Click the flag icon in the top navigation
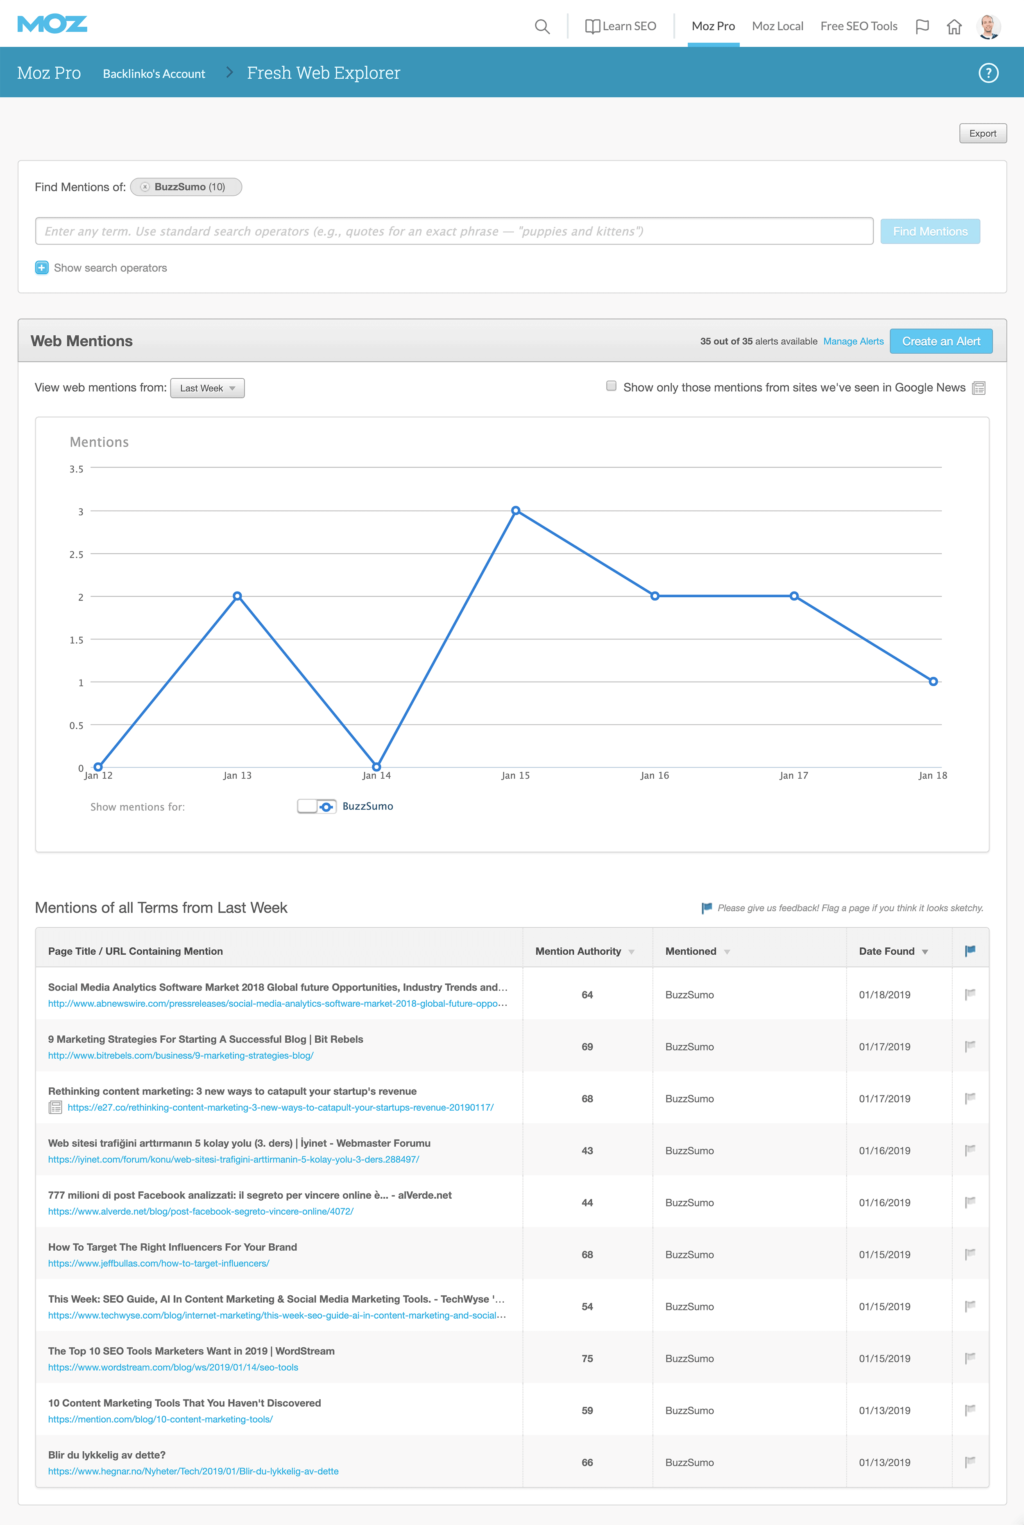The height and width of the screenshot is (1525, 1024). [x=920, y=26]
